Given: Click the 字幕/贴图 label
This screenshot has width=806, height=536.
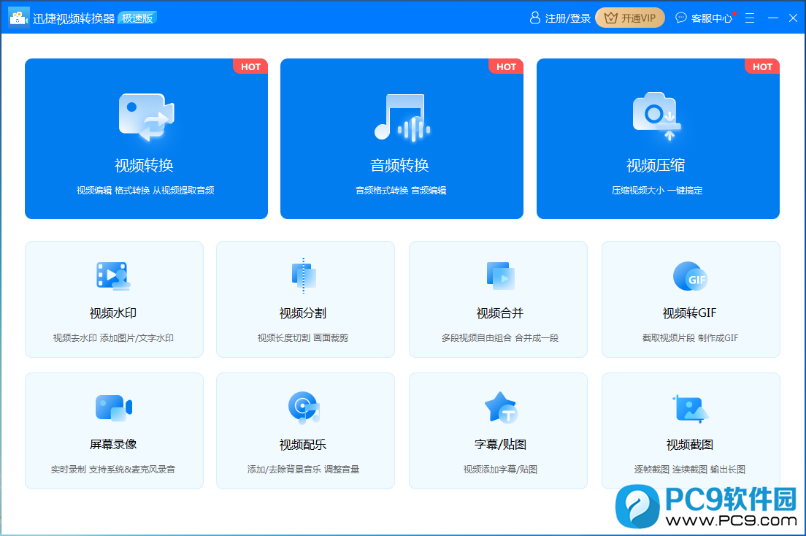Looking at the screenshot, I should coord(500,445).
